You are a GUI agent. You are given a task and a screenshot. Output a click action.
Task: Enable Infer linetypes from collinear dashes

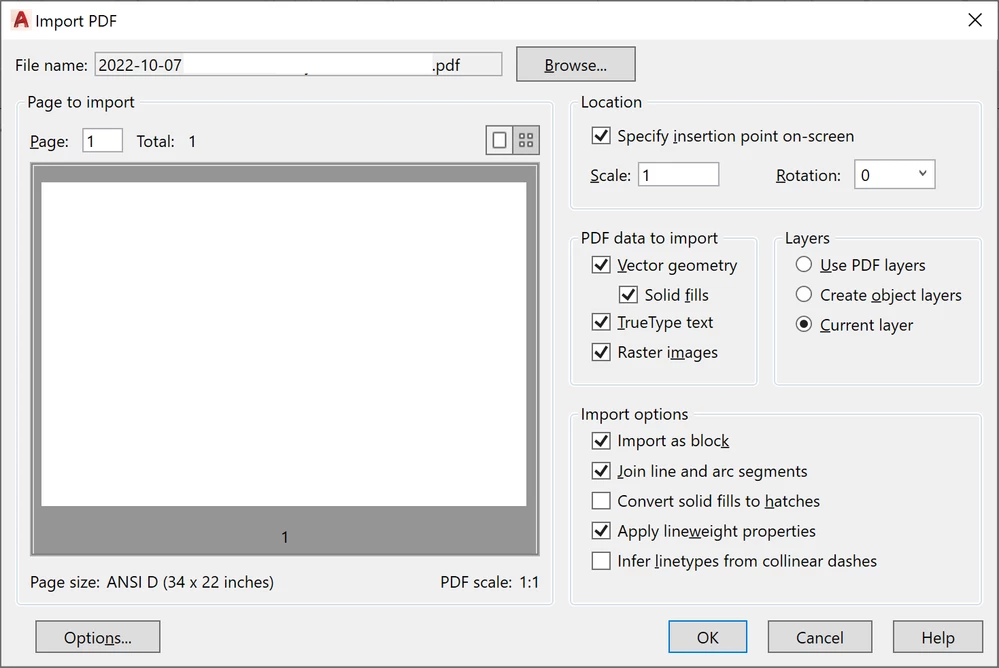tap(601, 561)
